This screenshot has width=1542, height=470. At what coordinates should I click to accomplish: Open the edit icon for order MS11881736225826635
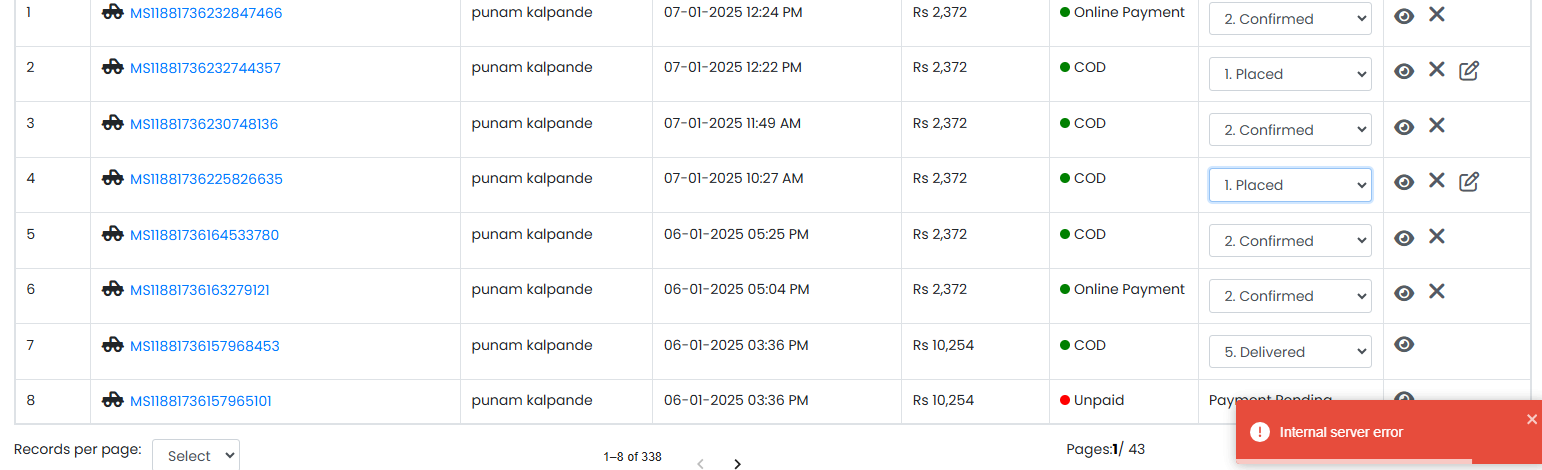1469,181
